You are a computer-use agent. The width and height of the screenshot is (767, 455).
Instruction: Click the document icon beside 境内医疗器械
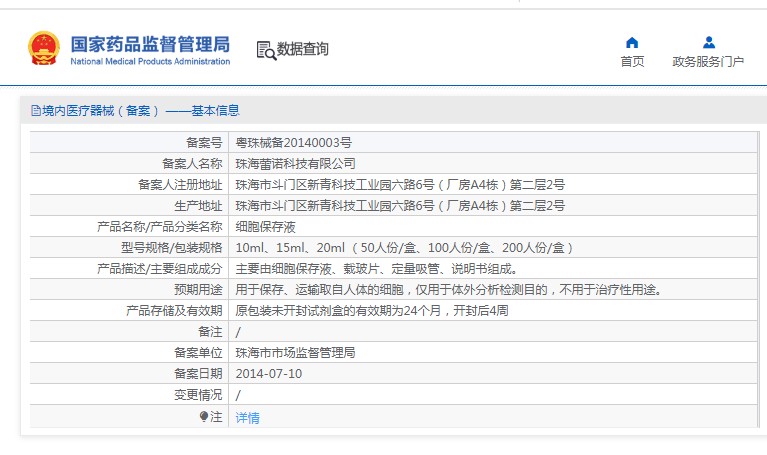(x=36, y=111)
